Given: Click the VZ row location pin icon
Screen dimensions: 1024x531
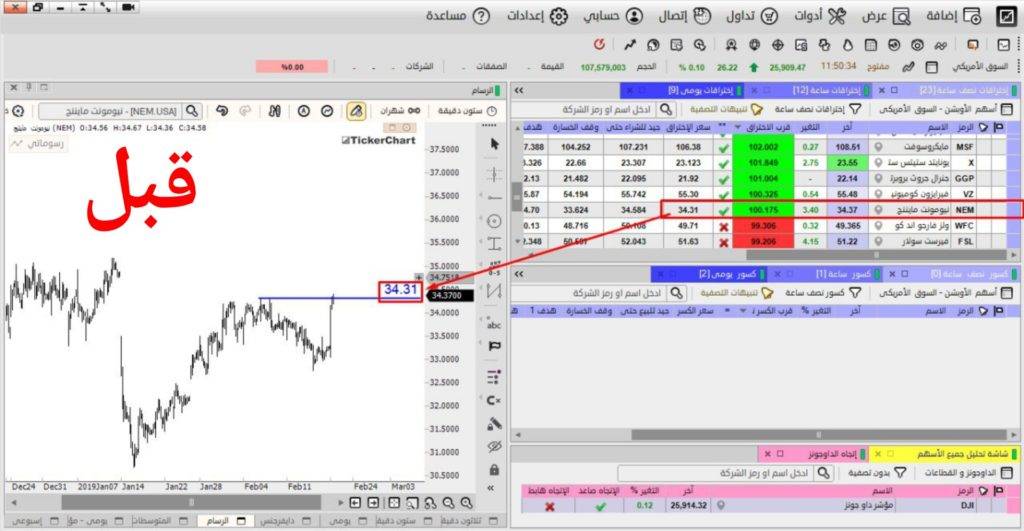Looking at the screenshot, I should [x=879, y=194].
